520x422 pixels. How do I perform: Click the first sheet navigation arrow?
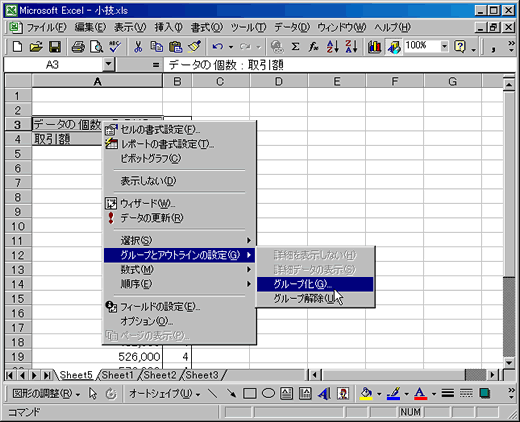(x=10, y=375)
